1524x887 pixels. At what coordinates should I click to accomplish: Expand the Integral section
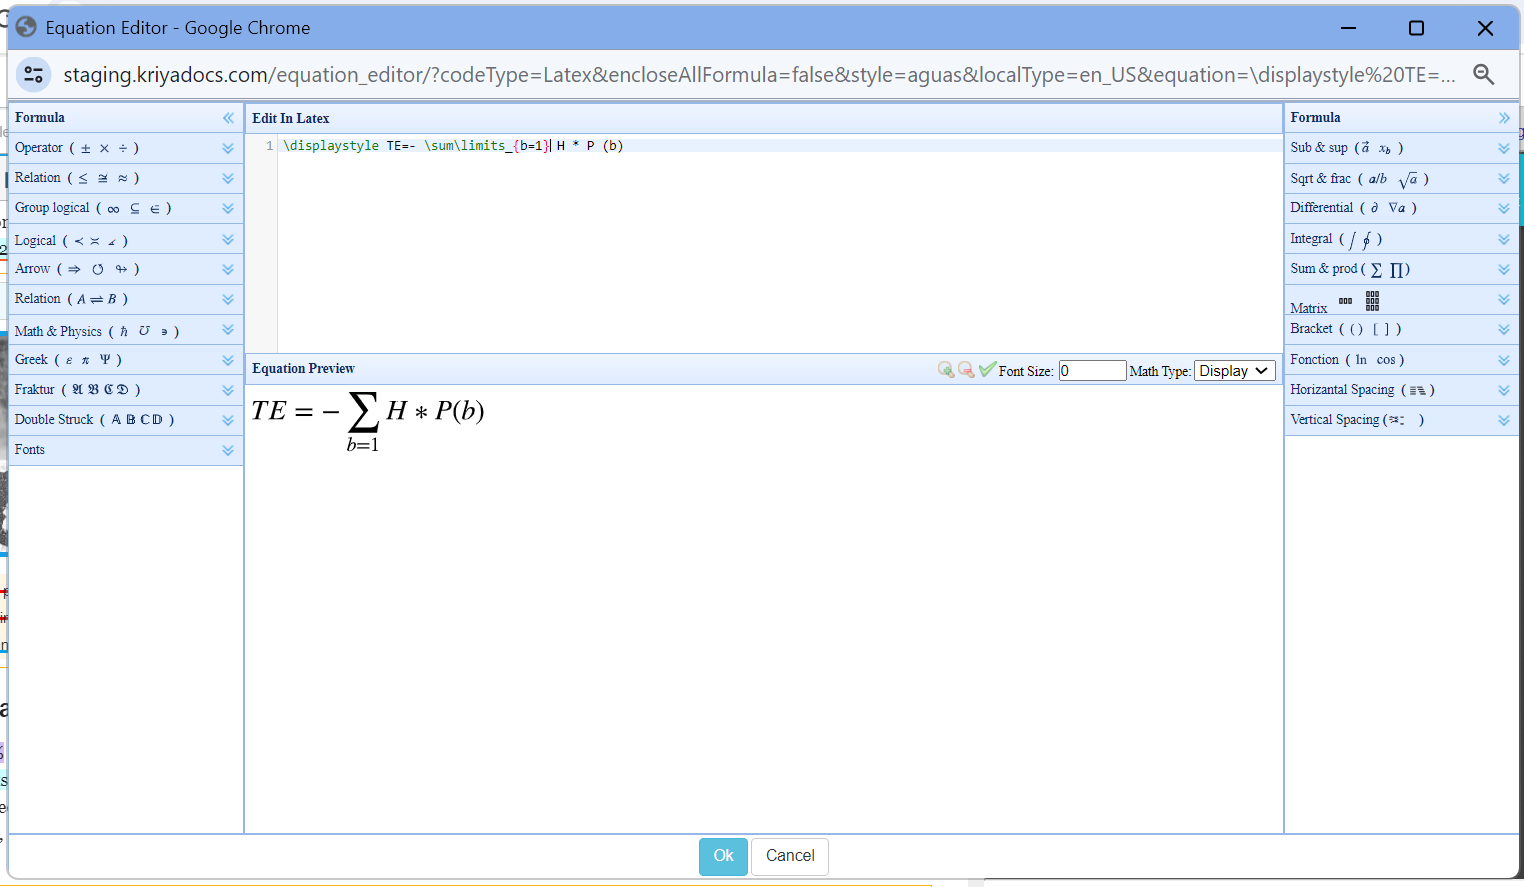[x=1503, y=238]
